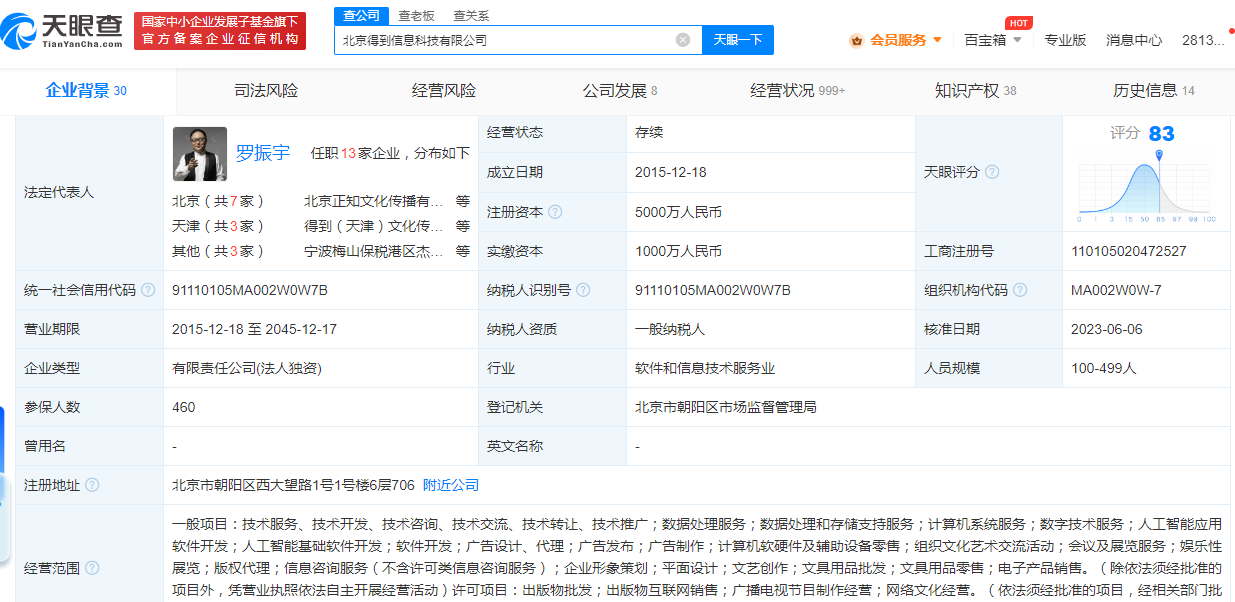
Task: Expand 等 for the 北京 company list
Action: pos(463,200)
